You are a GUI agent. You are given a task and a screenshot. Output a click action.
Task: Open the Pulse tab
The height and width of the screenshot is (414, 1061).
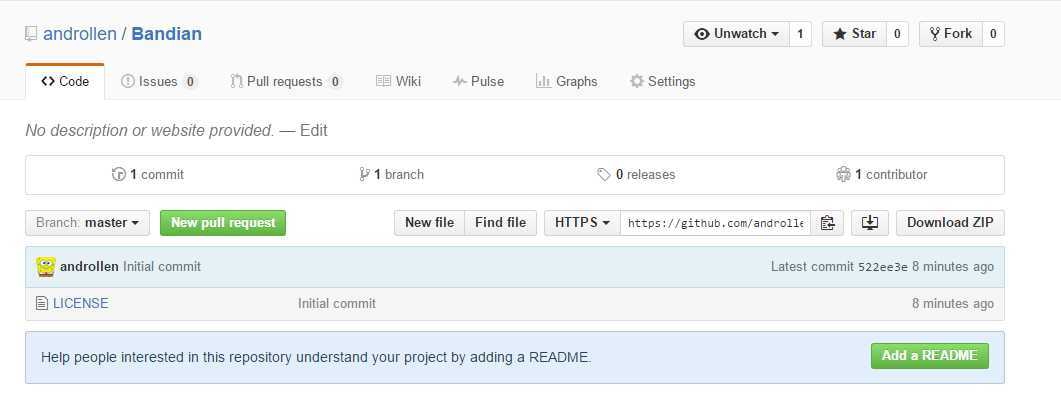pyautogui.click(x=478, y=81)
